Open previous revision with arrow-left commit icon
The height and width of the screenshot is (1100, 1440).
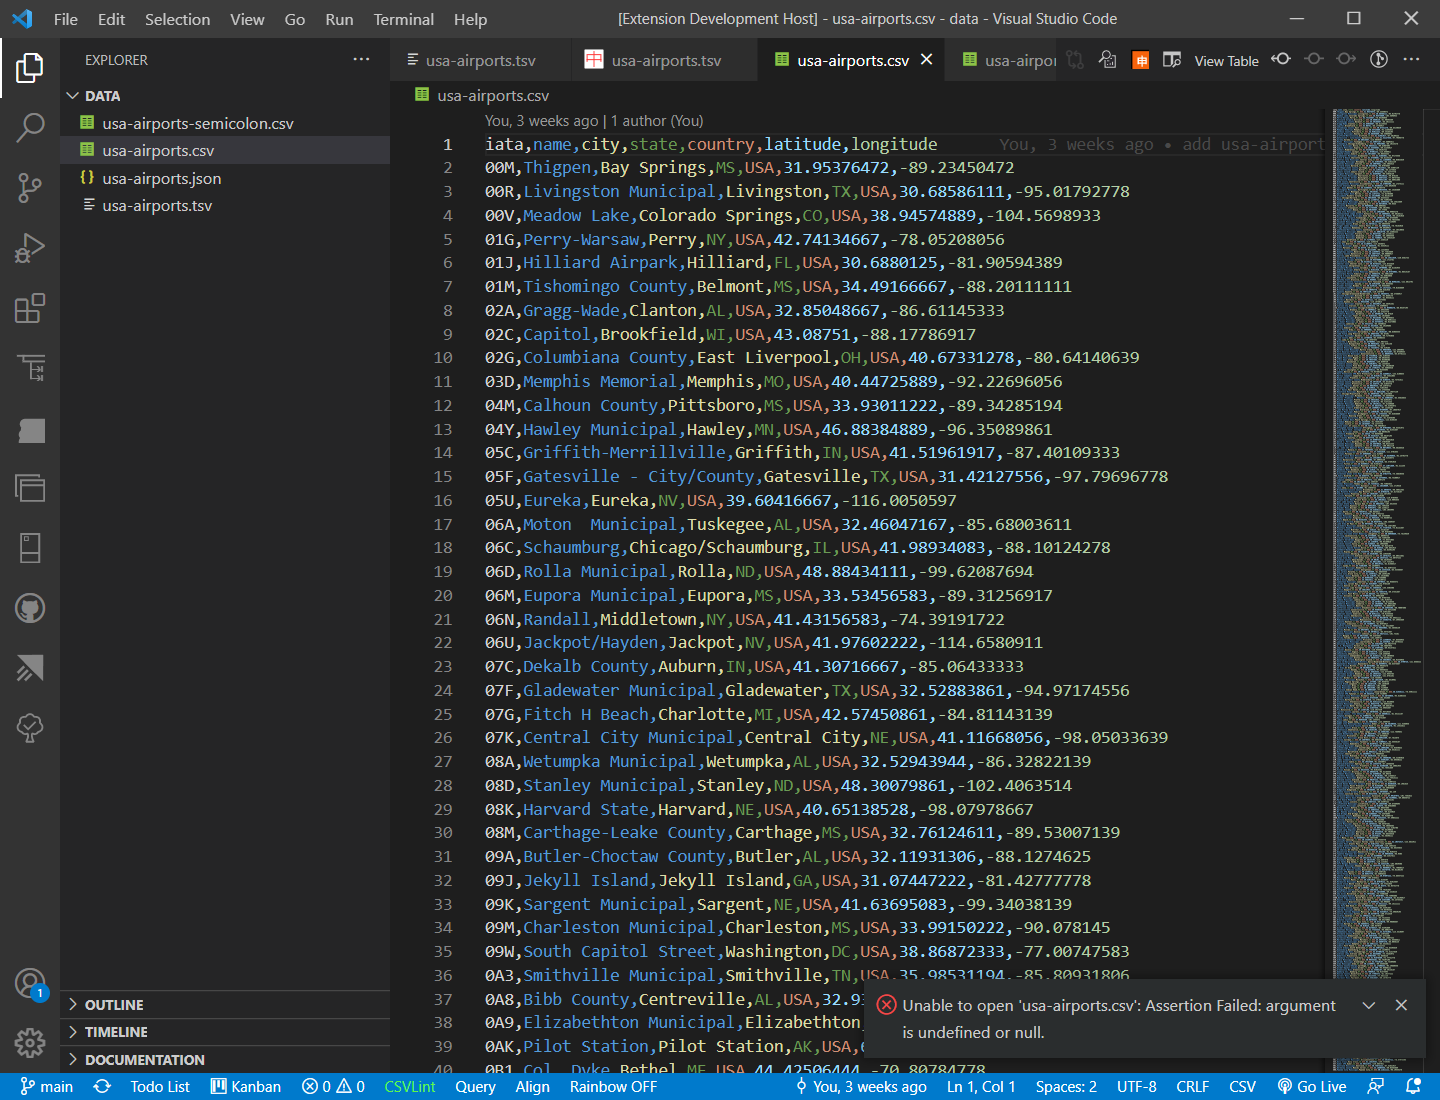(x=1281, y=59)
